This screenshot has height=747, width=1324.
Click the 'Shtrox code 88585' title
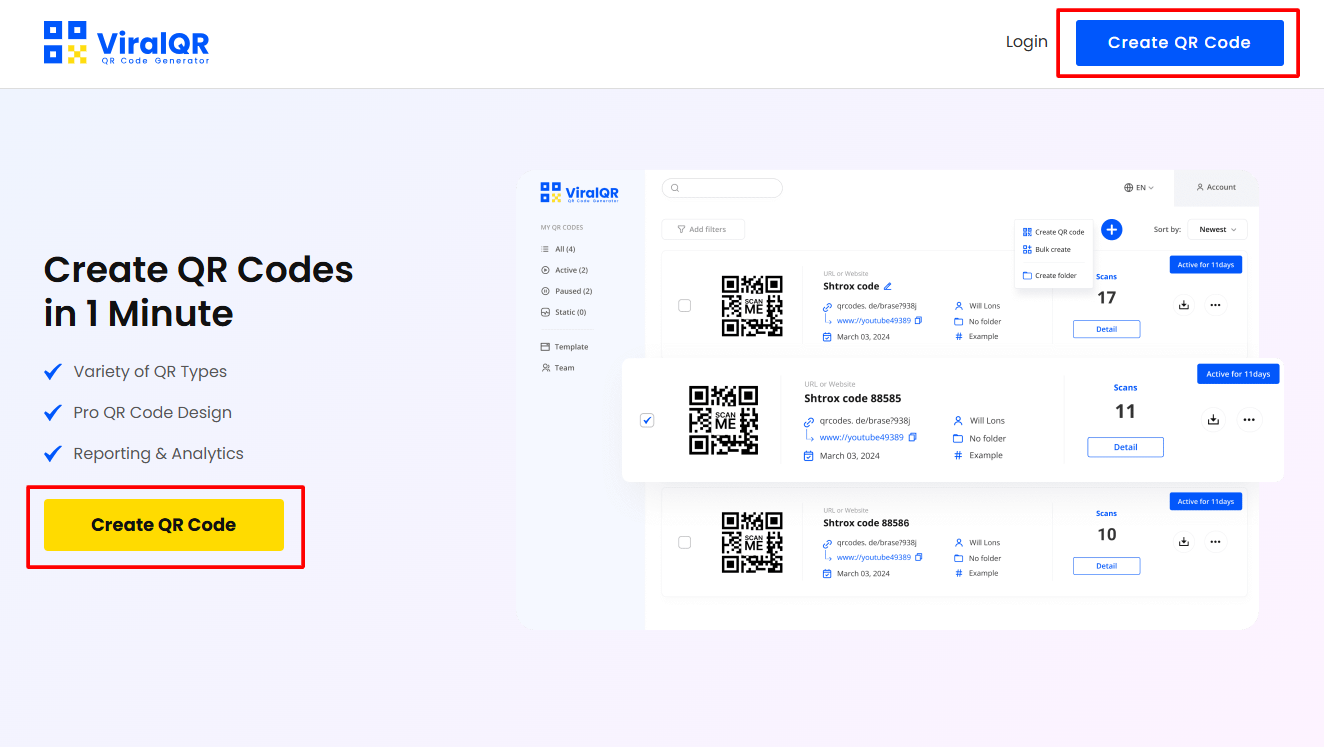point(853,398)
